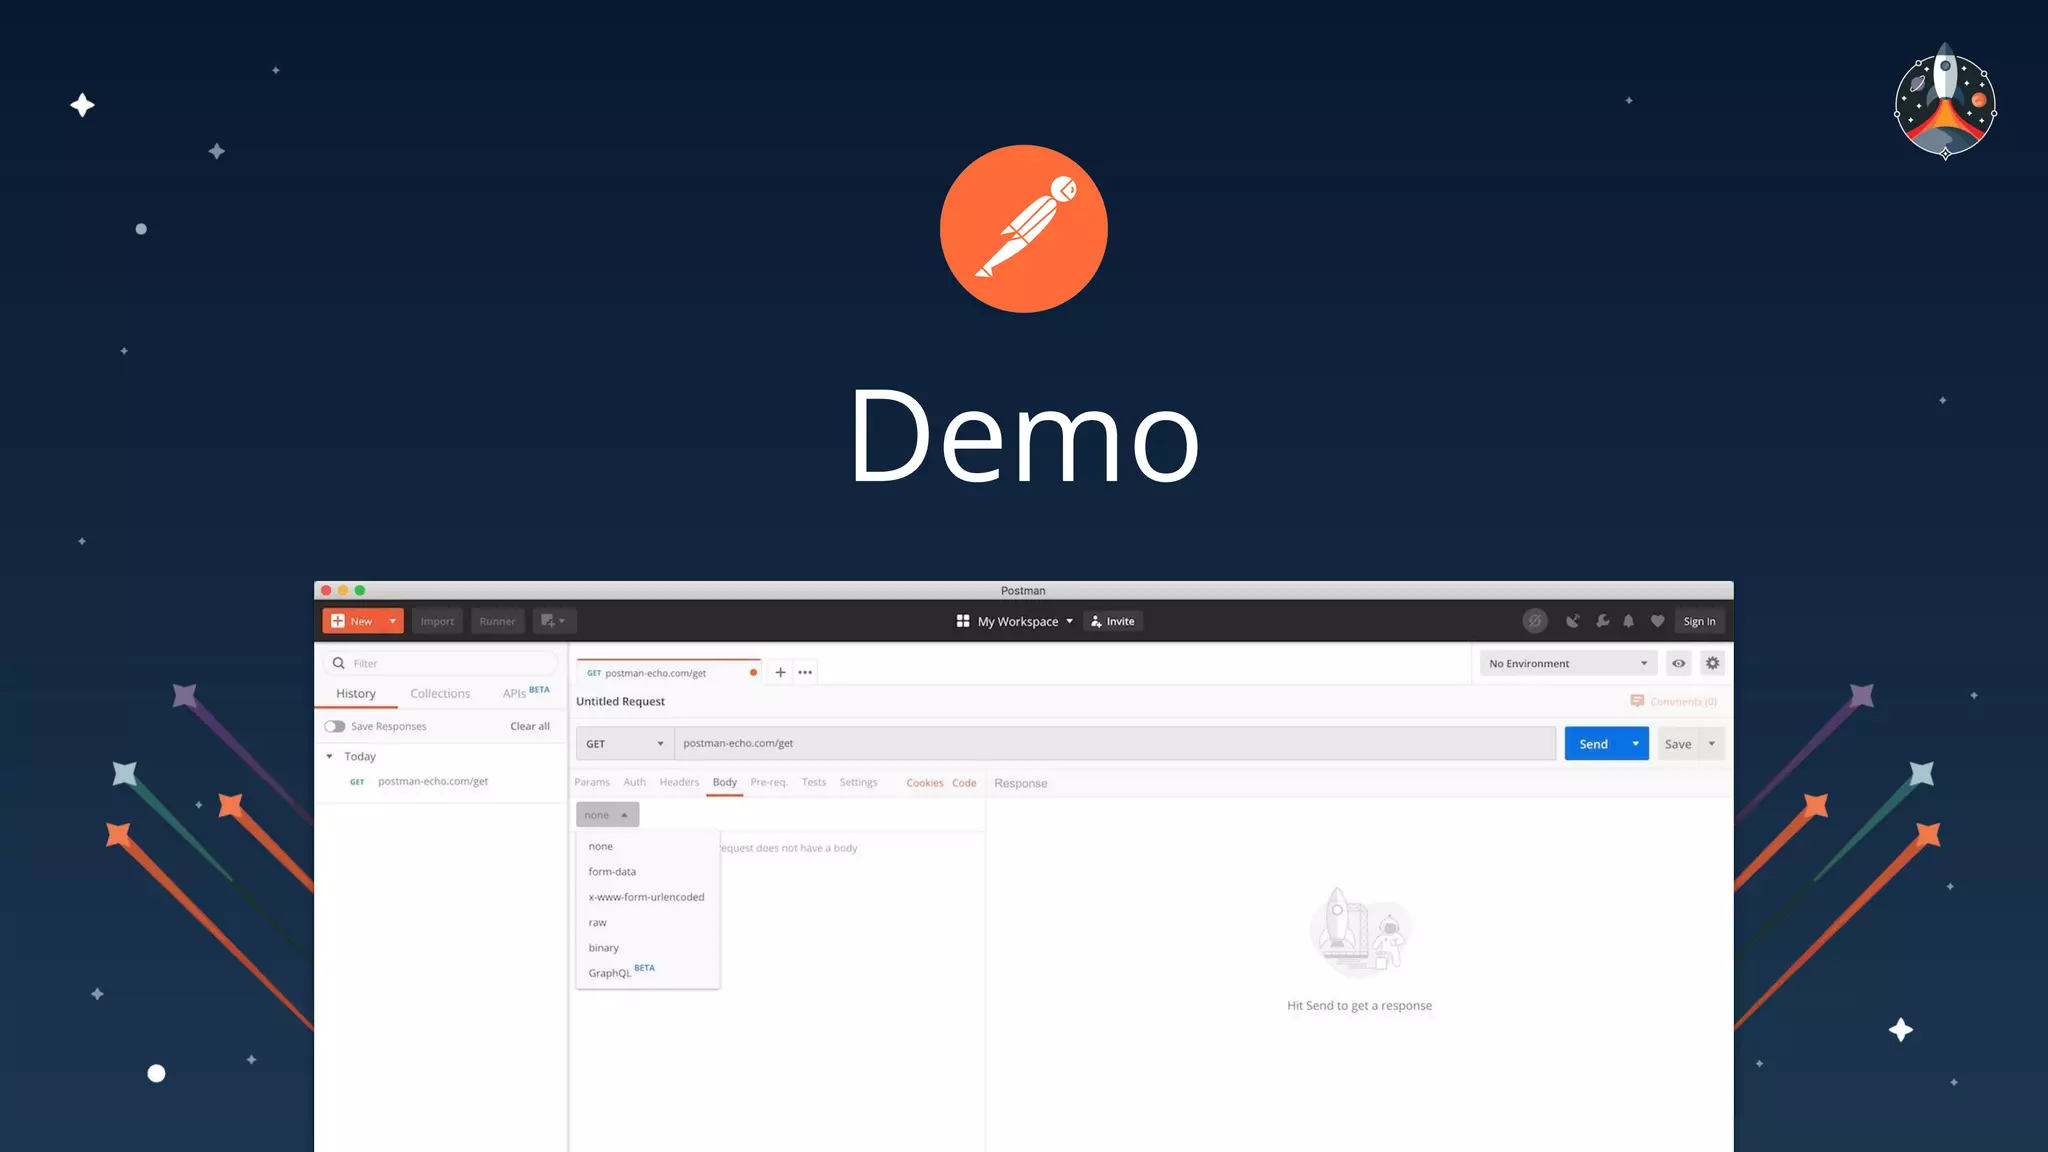Click the environment quick look eye icon
This screenshot has height=1152, width=2048.
[1679, 663]
